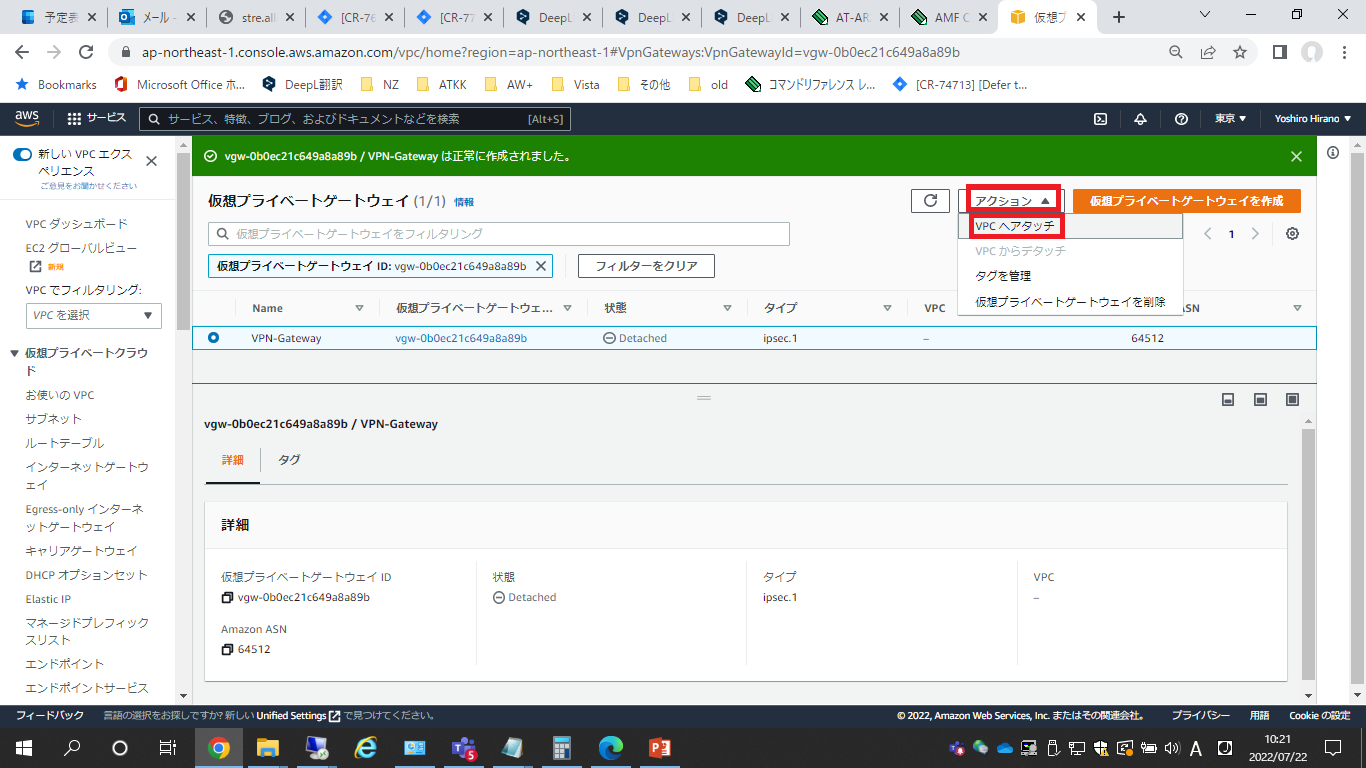The height and width of the screenshot is (768, 1366).
Task: Select the VPN-Gateway row radio button
Action: (x=213, y=338)
